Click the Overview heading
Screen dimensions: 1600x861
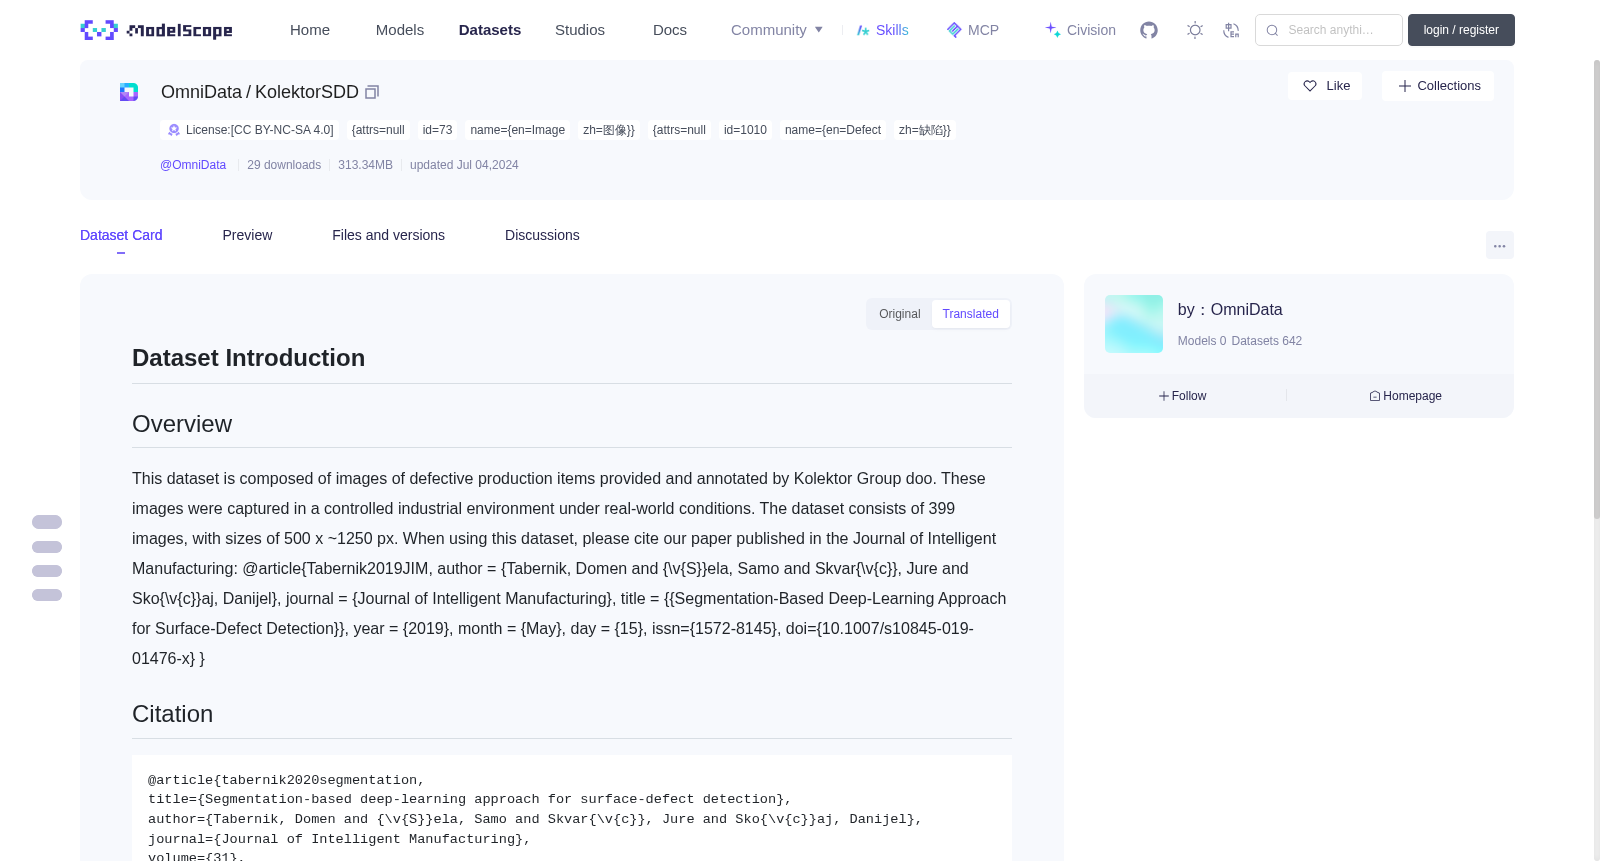pyautogui.click(x=182, y=424)
